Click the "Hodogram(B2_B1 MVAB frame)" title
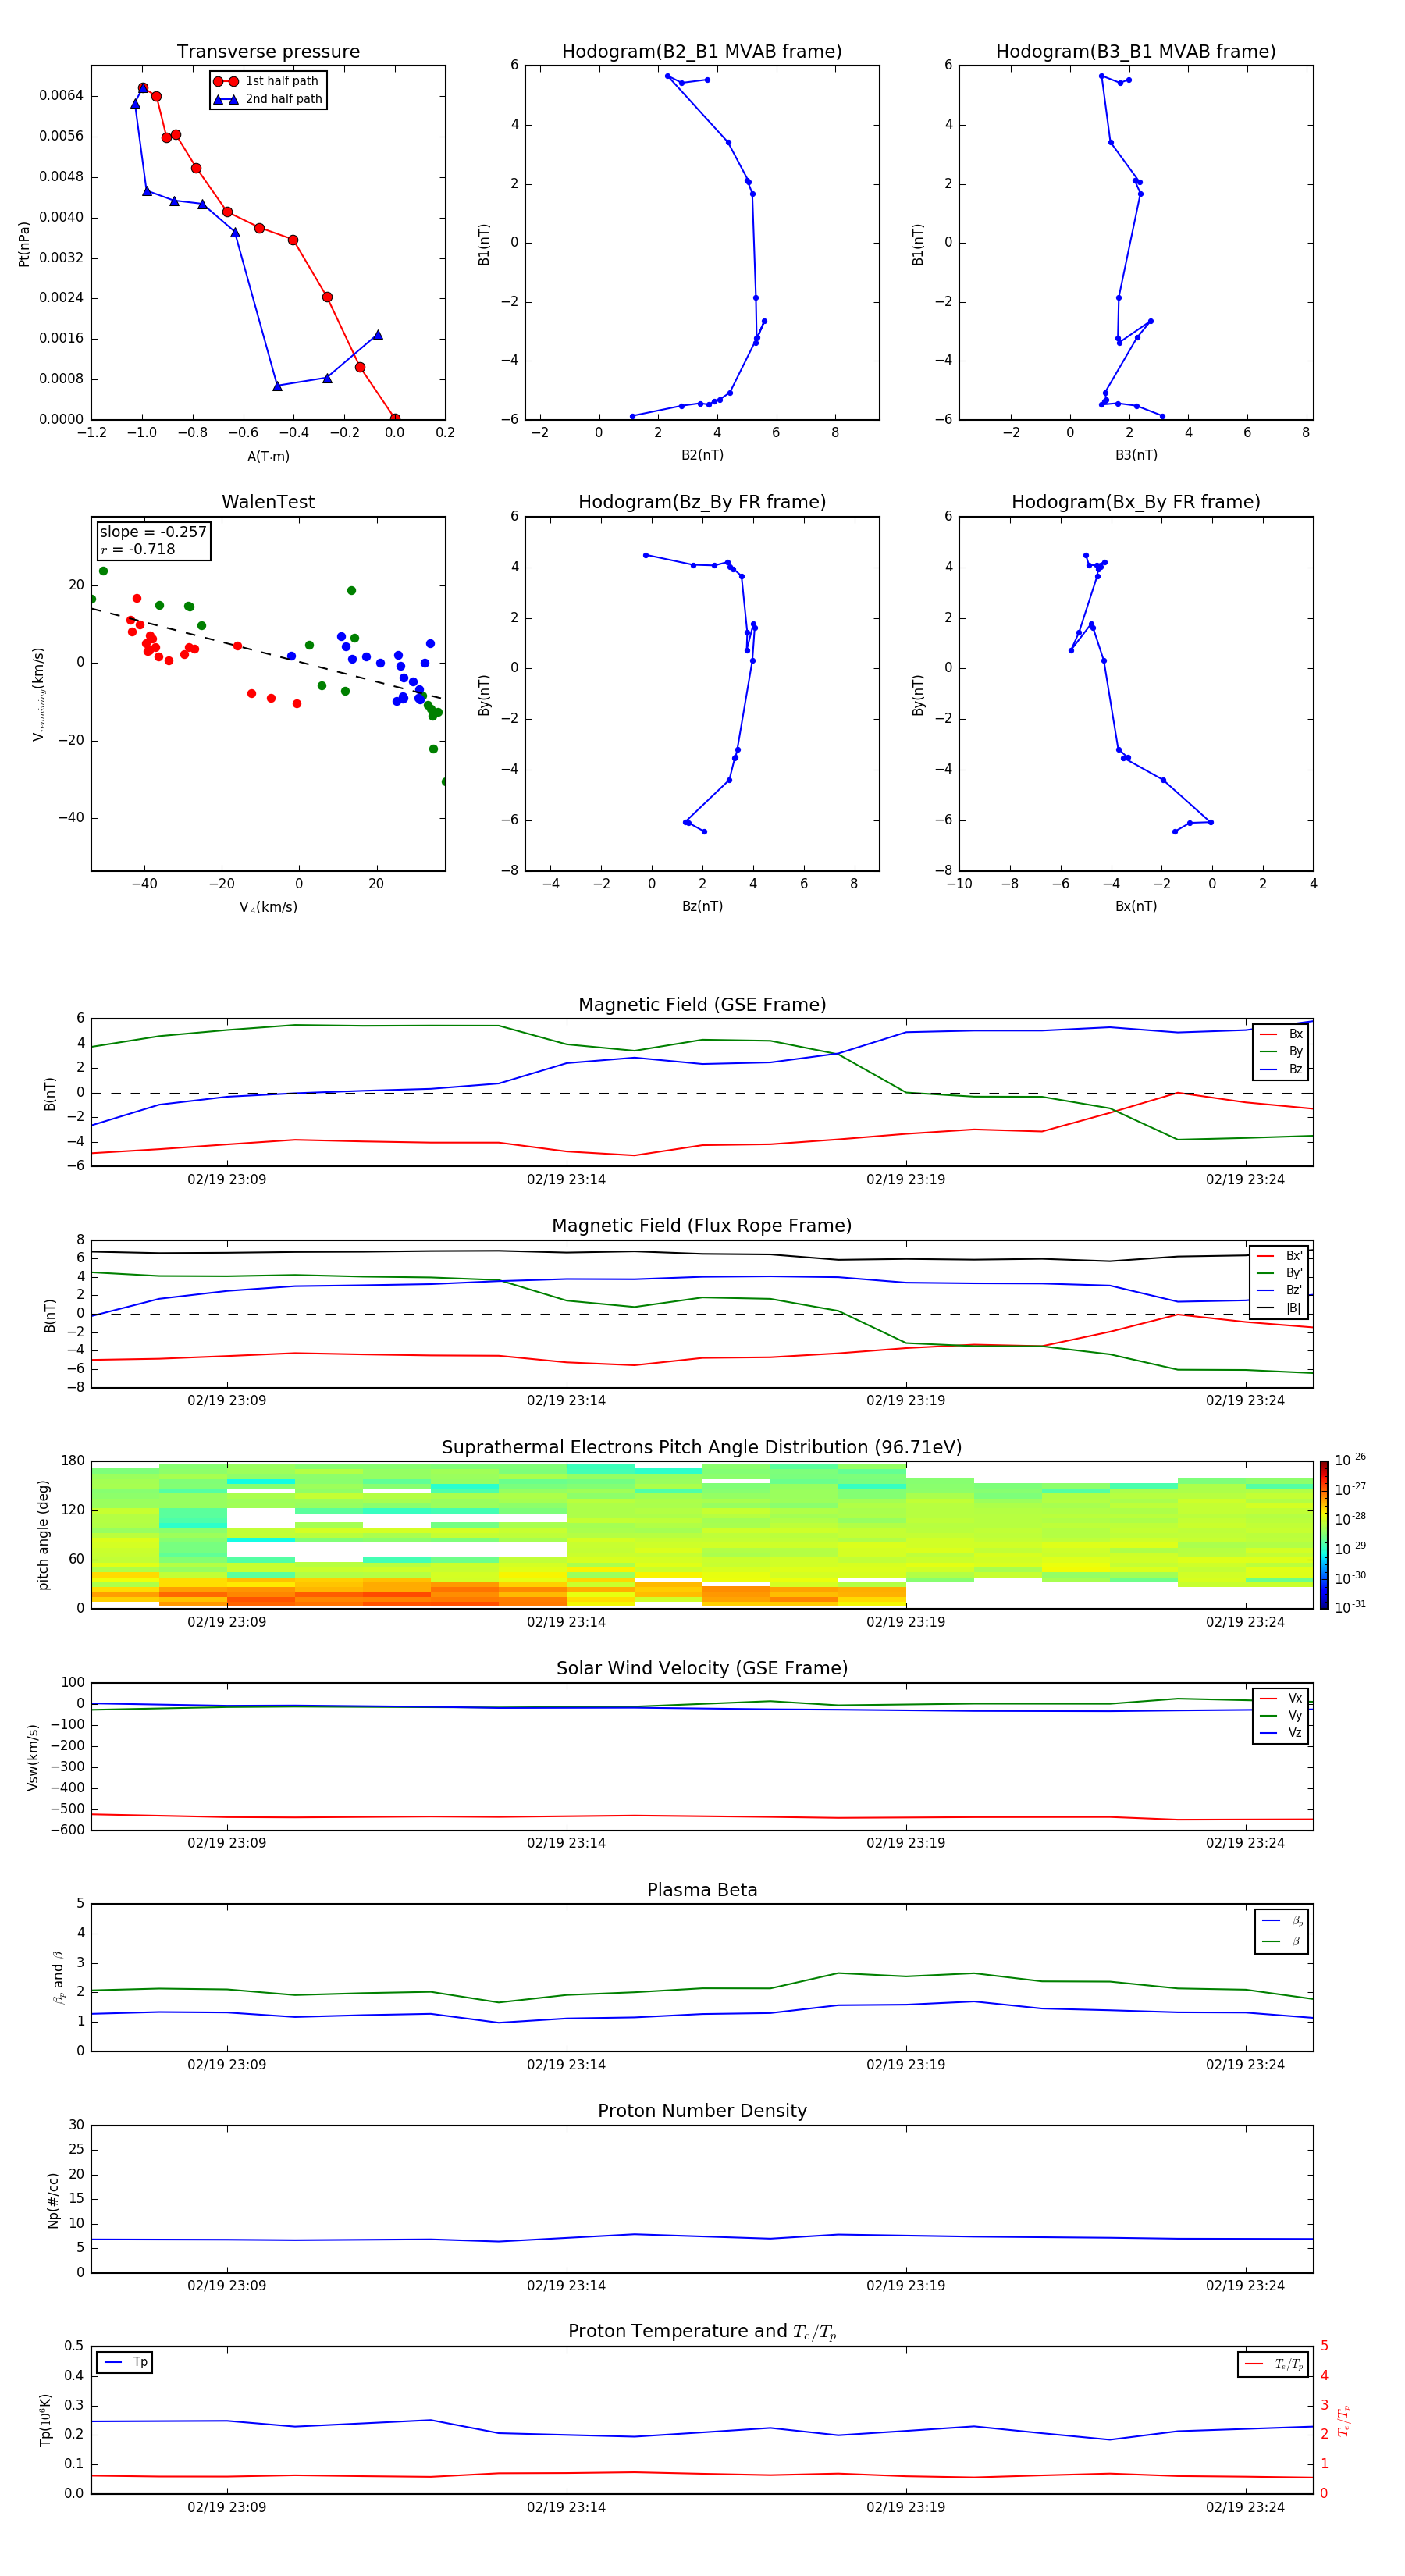 pyautogui.click(x=702, y=52)
